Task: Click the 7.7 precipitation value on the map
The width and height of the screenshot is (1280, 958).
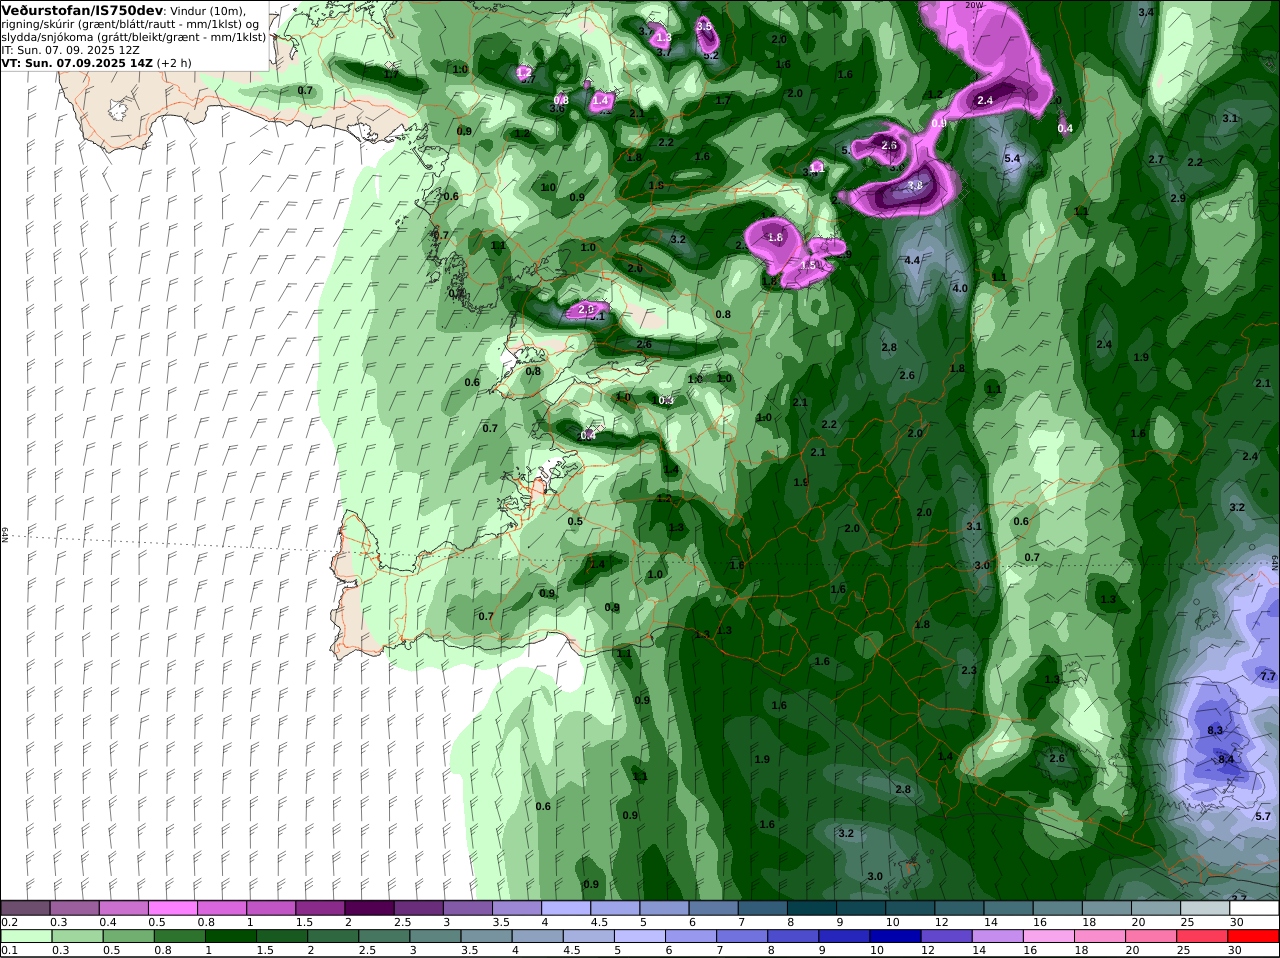Action: tap(1268, 676)
